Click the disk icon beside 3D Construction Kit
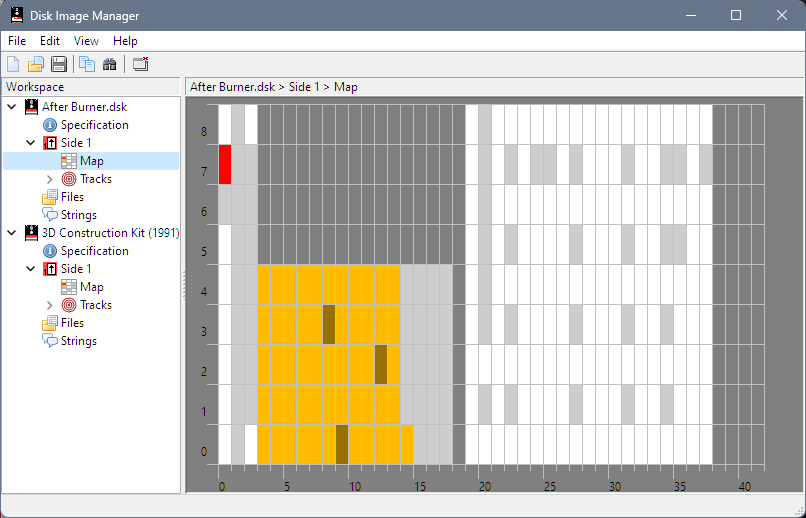Image resolution: width=806 pixels, height=518 pixels. (31, 233)
